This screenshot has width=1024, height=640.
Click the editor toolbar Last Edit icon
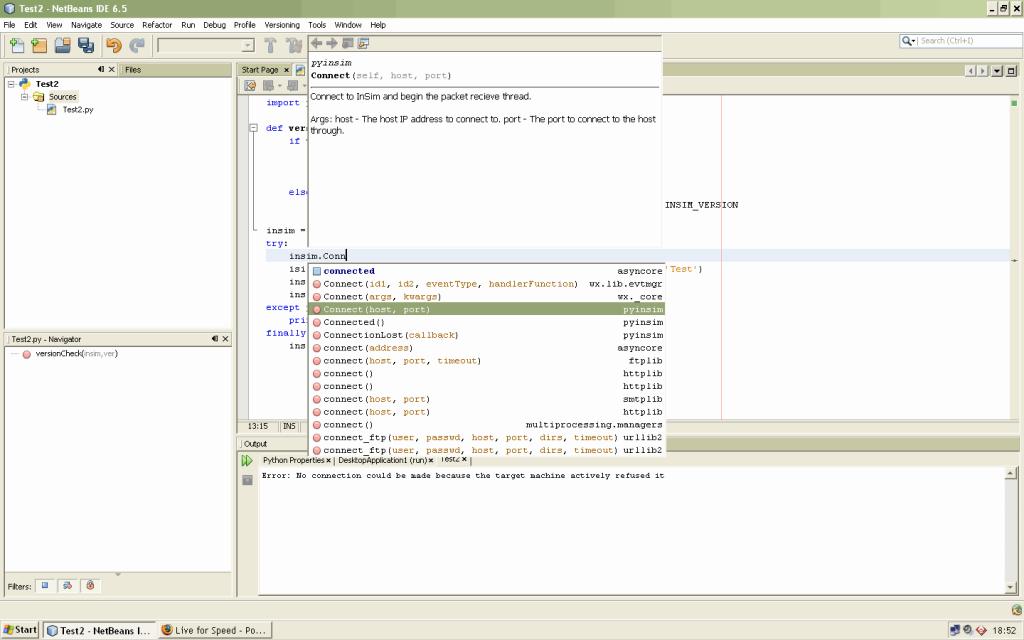pyautogui.click(x=249, y=86)
